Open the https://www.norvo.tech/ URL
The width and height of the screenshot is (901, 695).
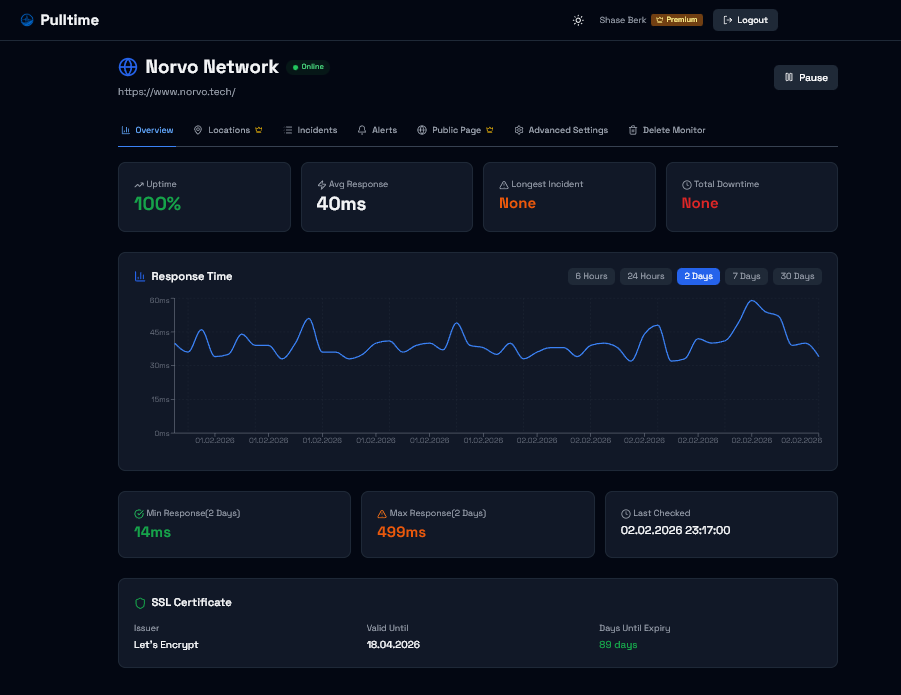click(176, 91)
